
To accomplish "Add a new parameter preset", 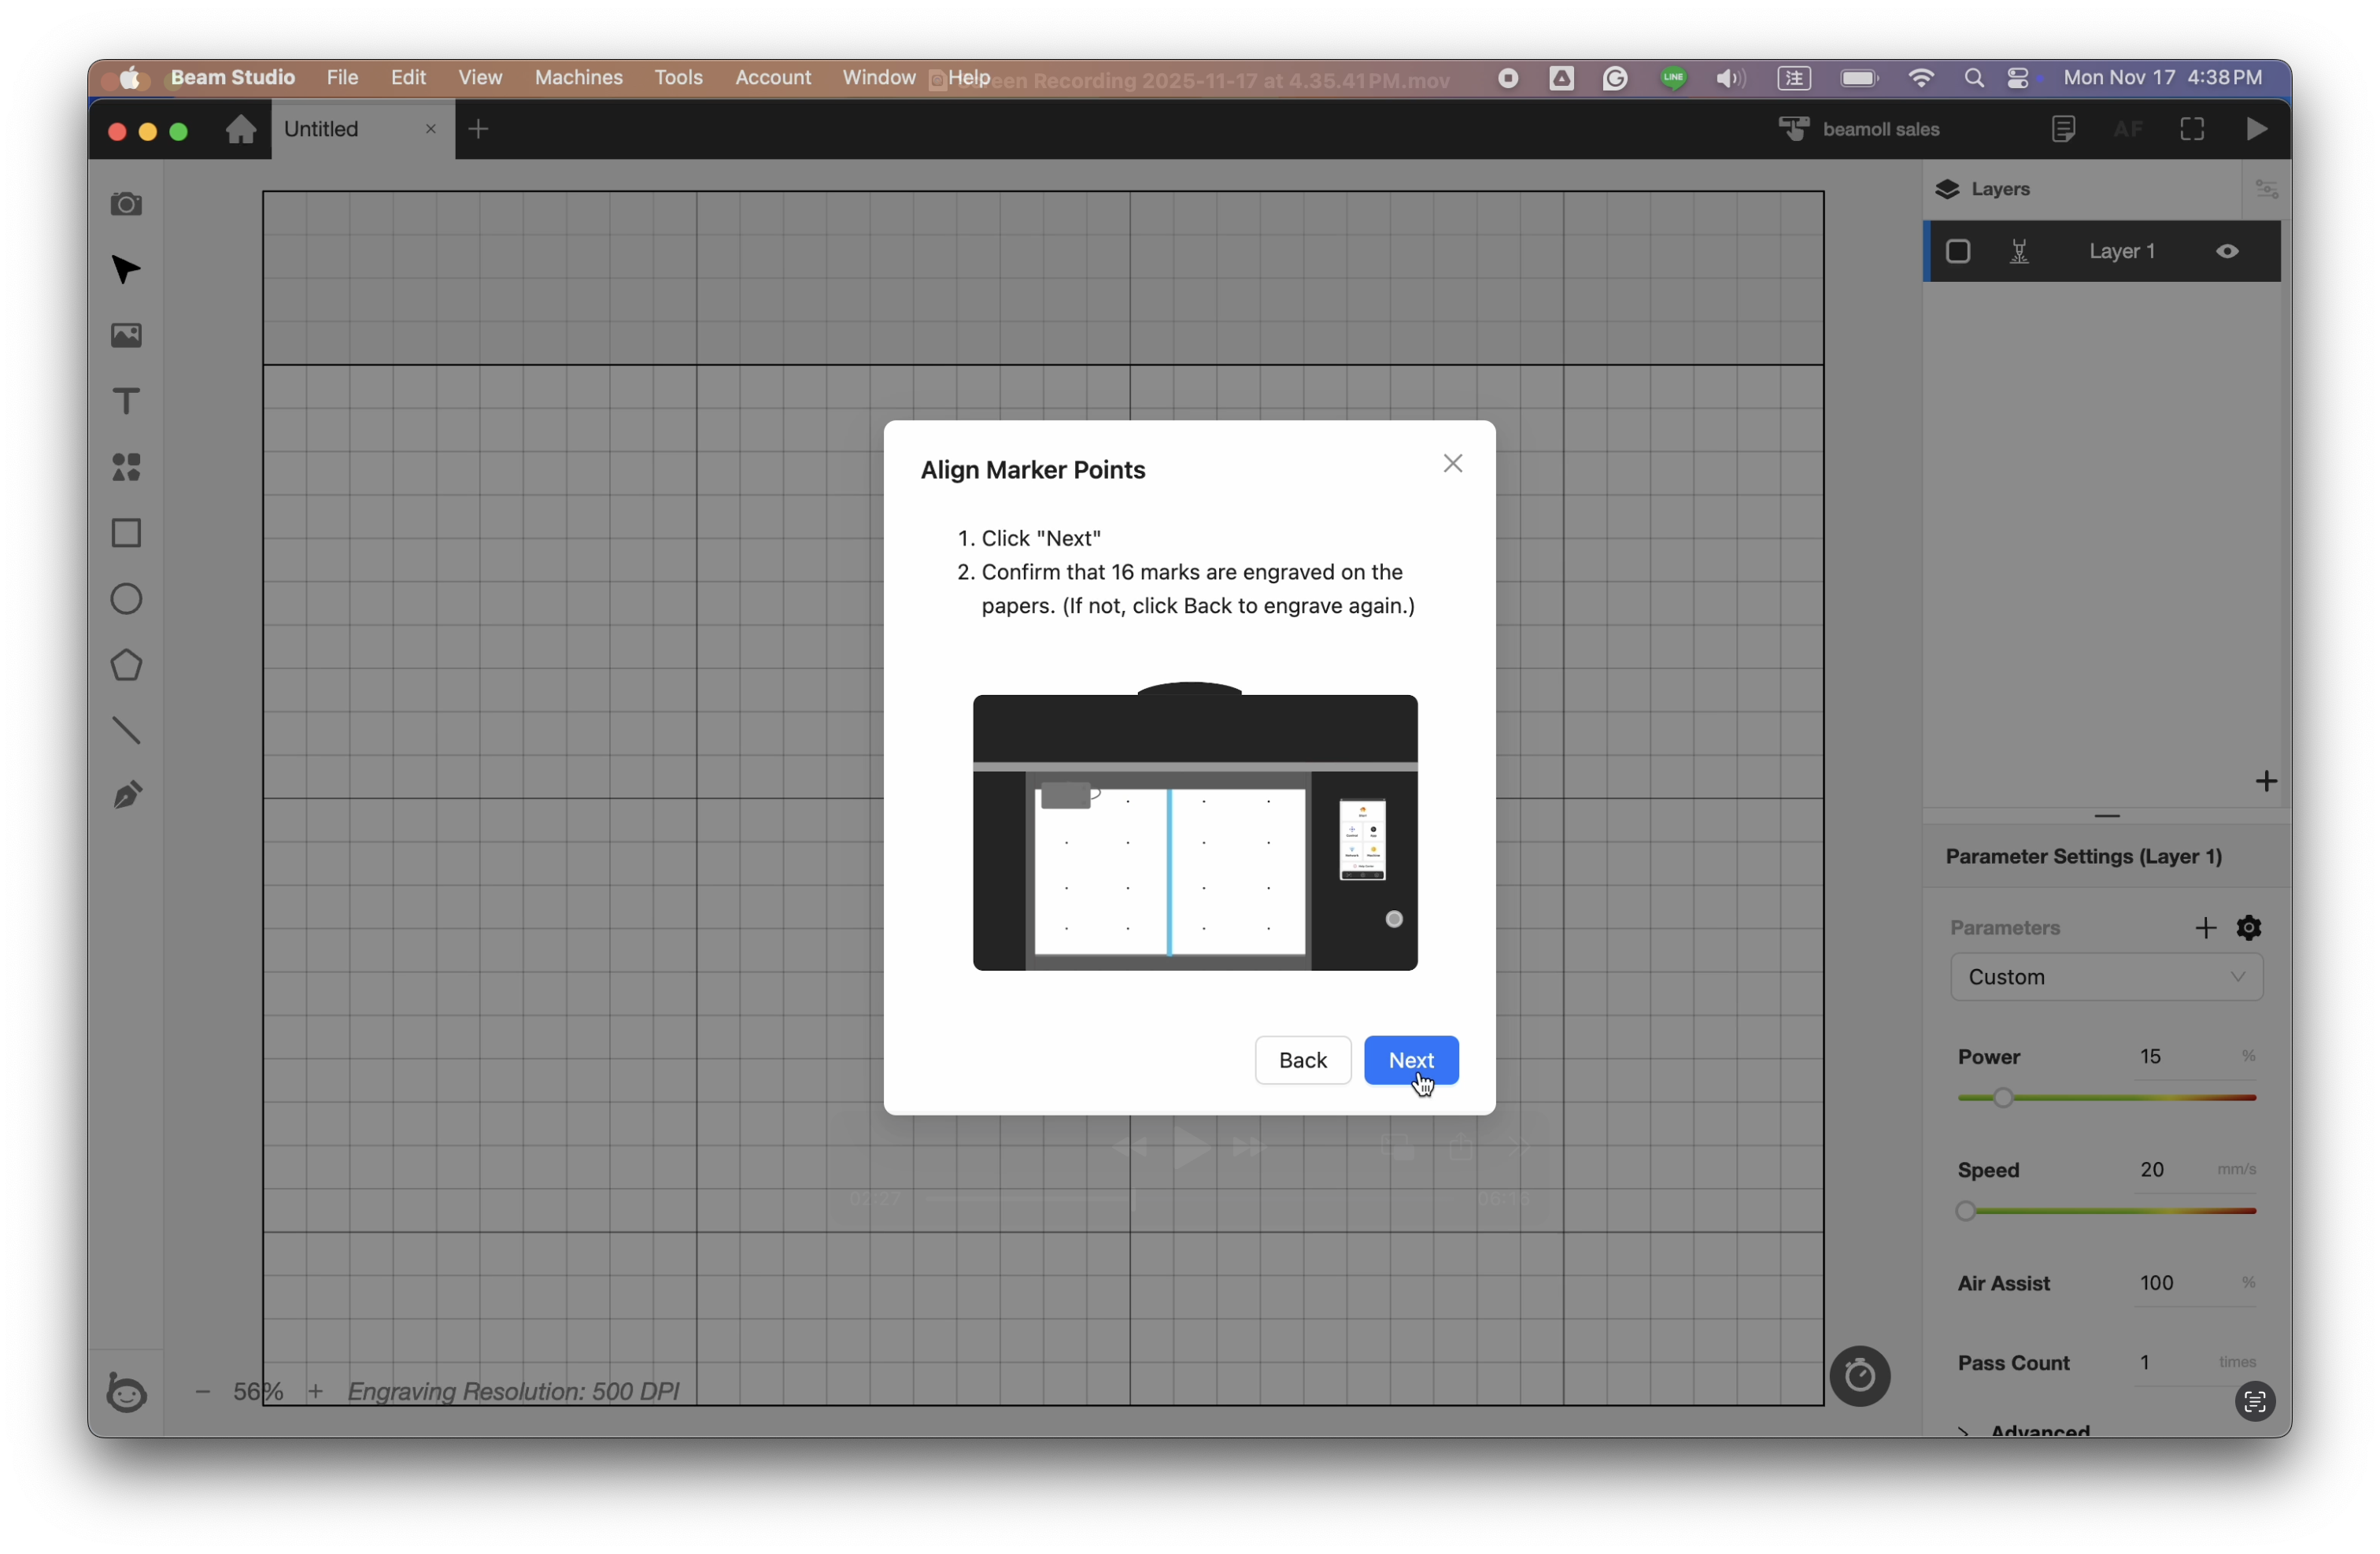I will coord(2205,928).
